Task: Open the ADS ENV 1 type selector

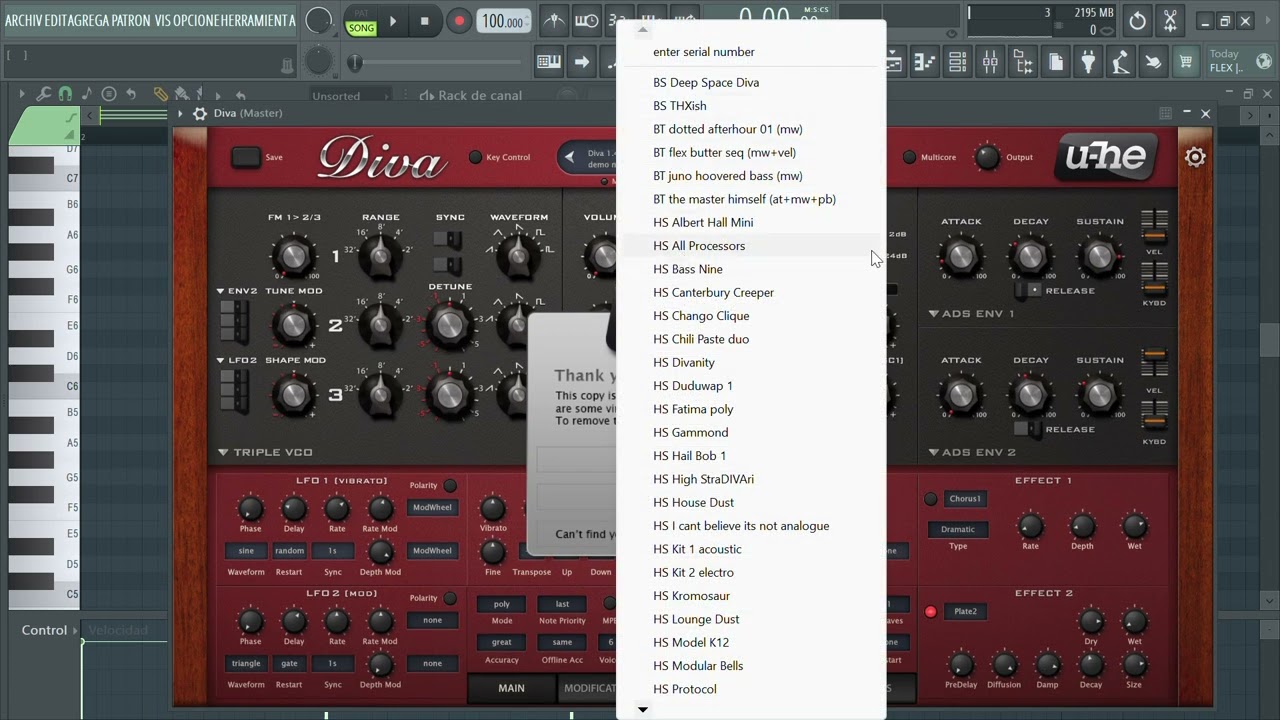Action: click(x=971, y=313)
